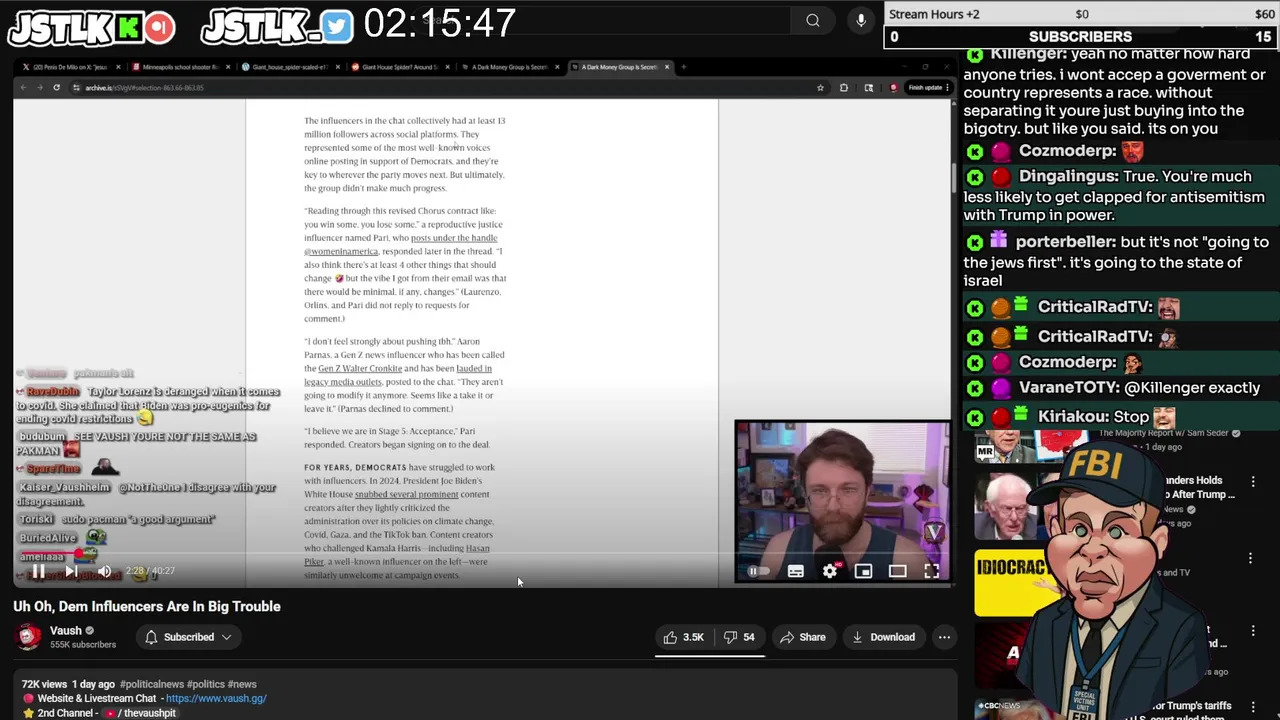Open the Vaush channel name link
Screen dimensions: 1280x720
66,631
